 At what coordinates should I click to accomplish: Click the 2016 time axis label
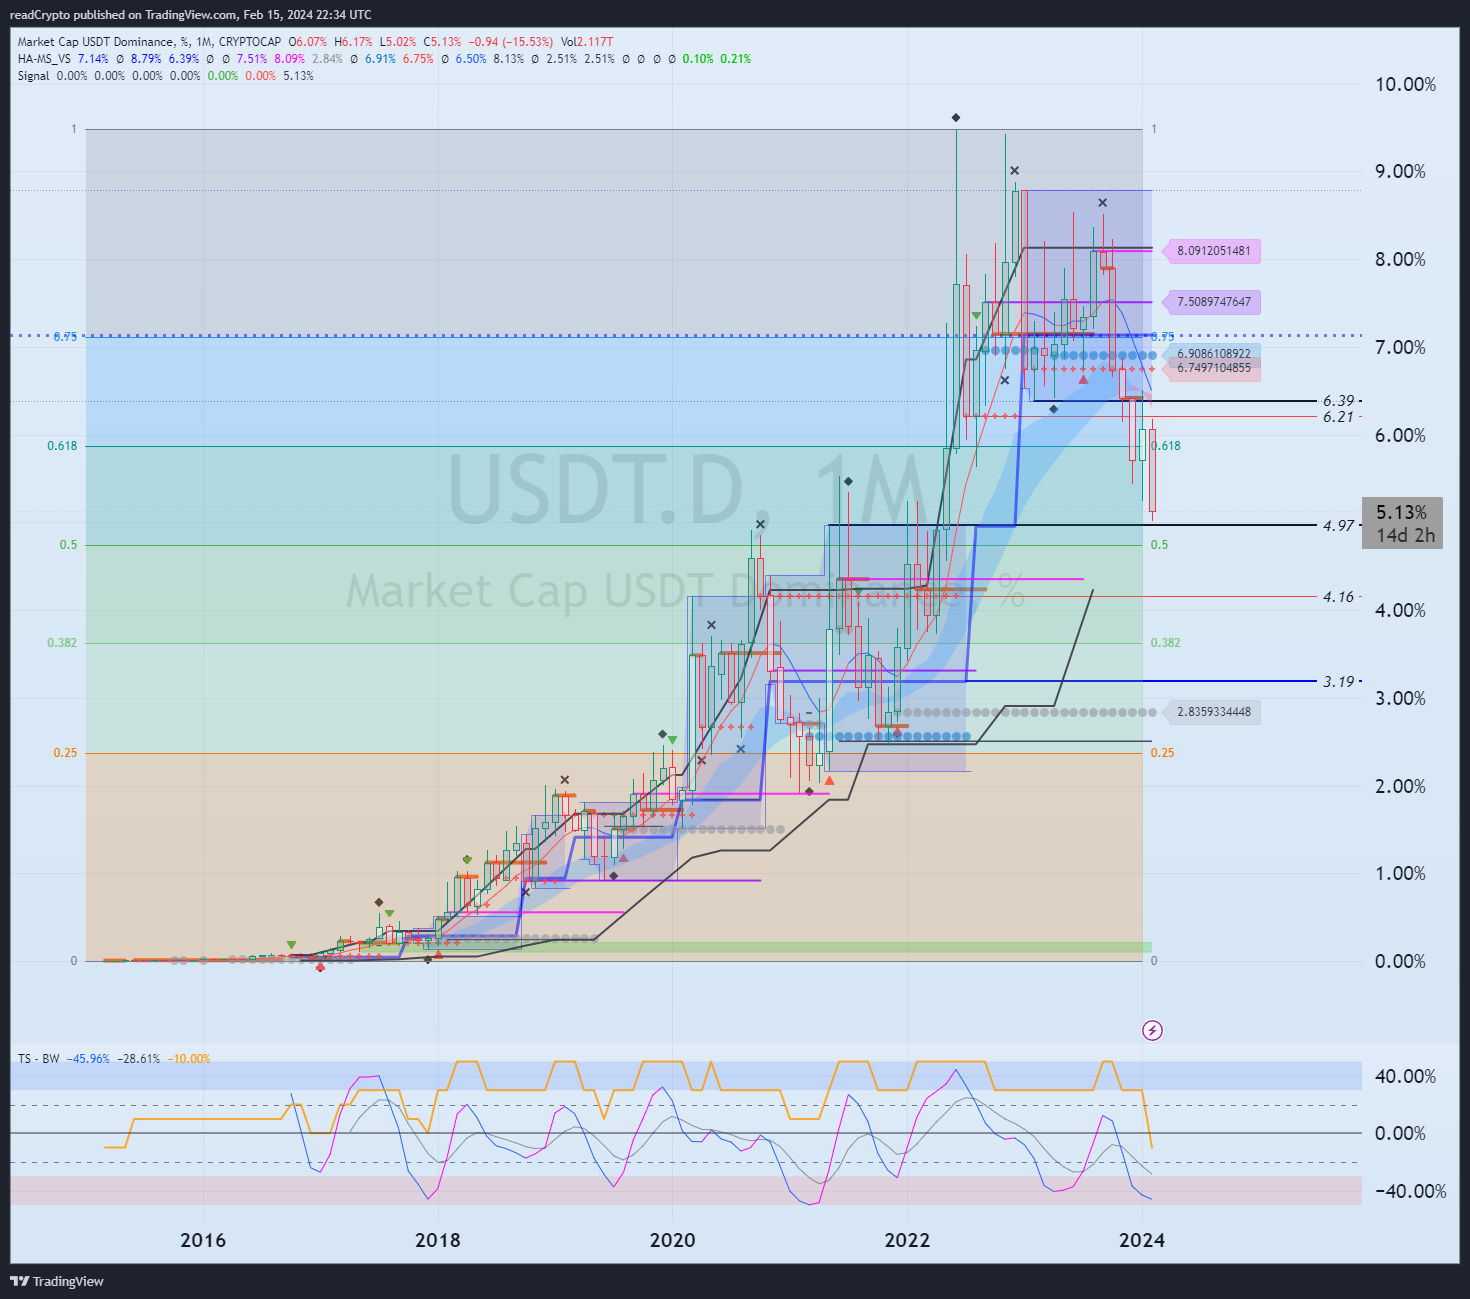203,1240
